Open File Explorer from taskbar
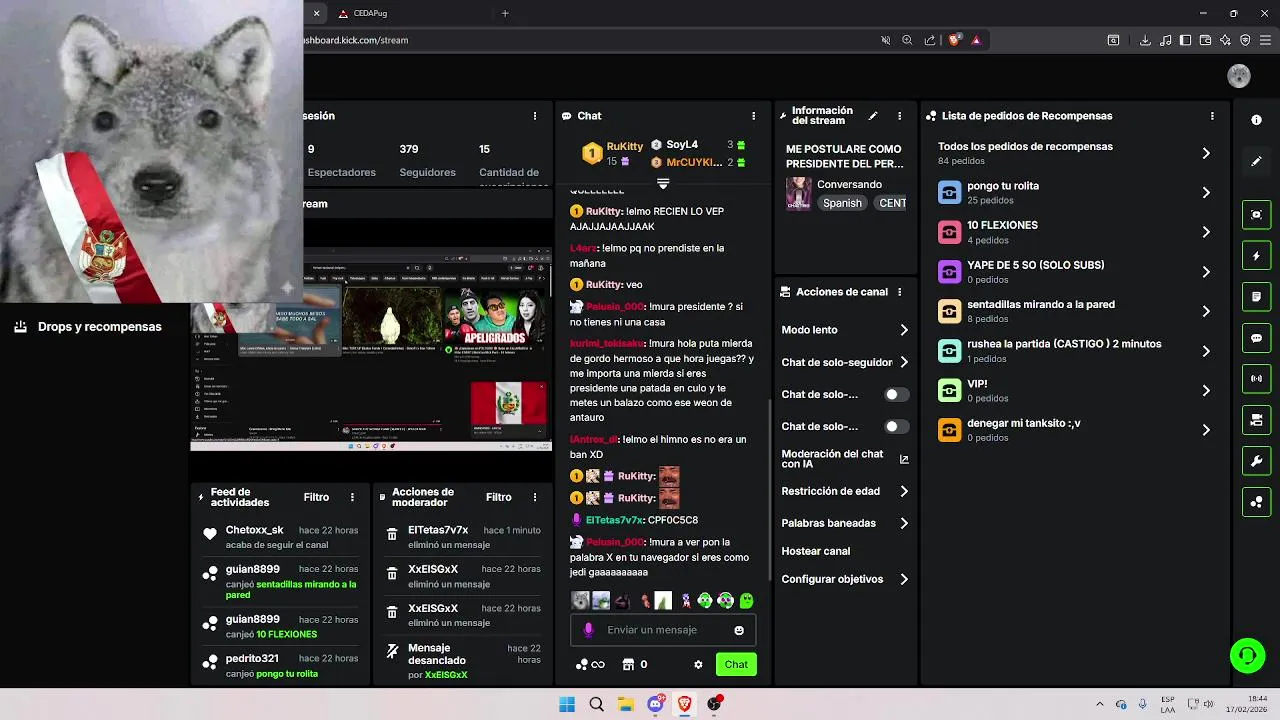This screenshot has height=720, width=1280. 625,704
